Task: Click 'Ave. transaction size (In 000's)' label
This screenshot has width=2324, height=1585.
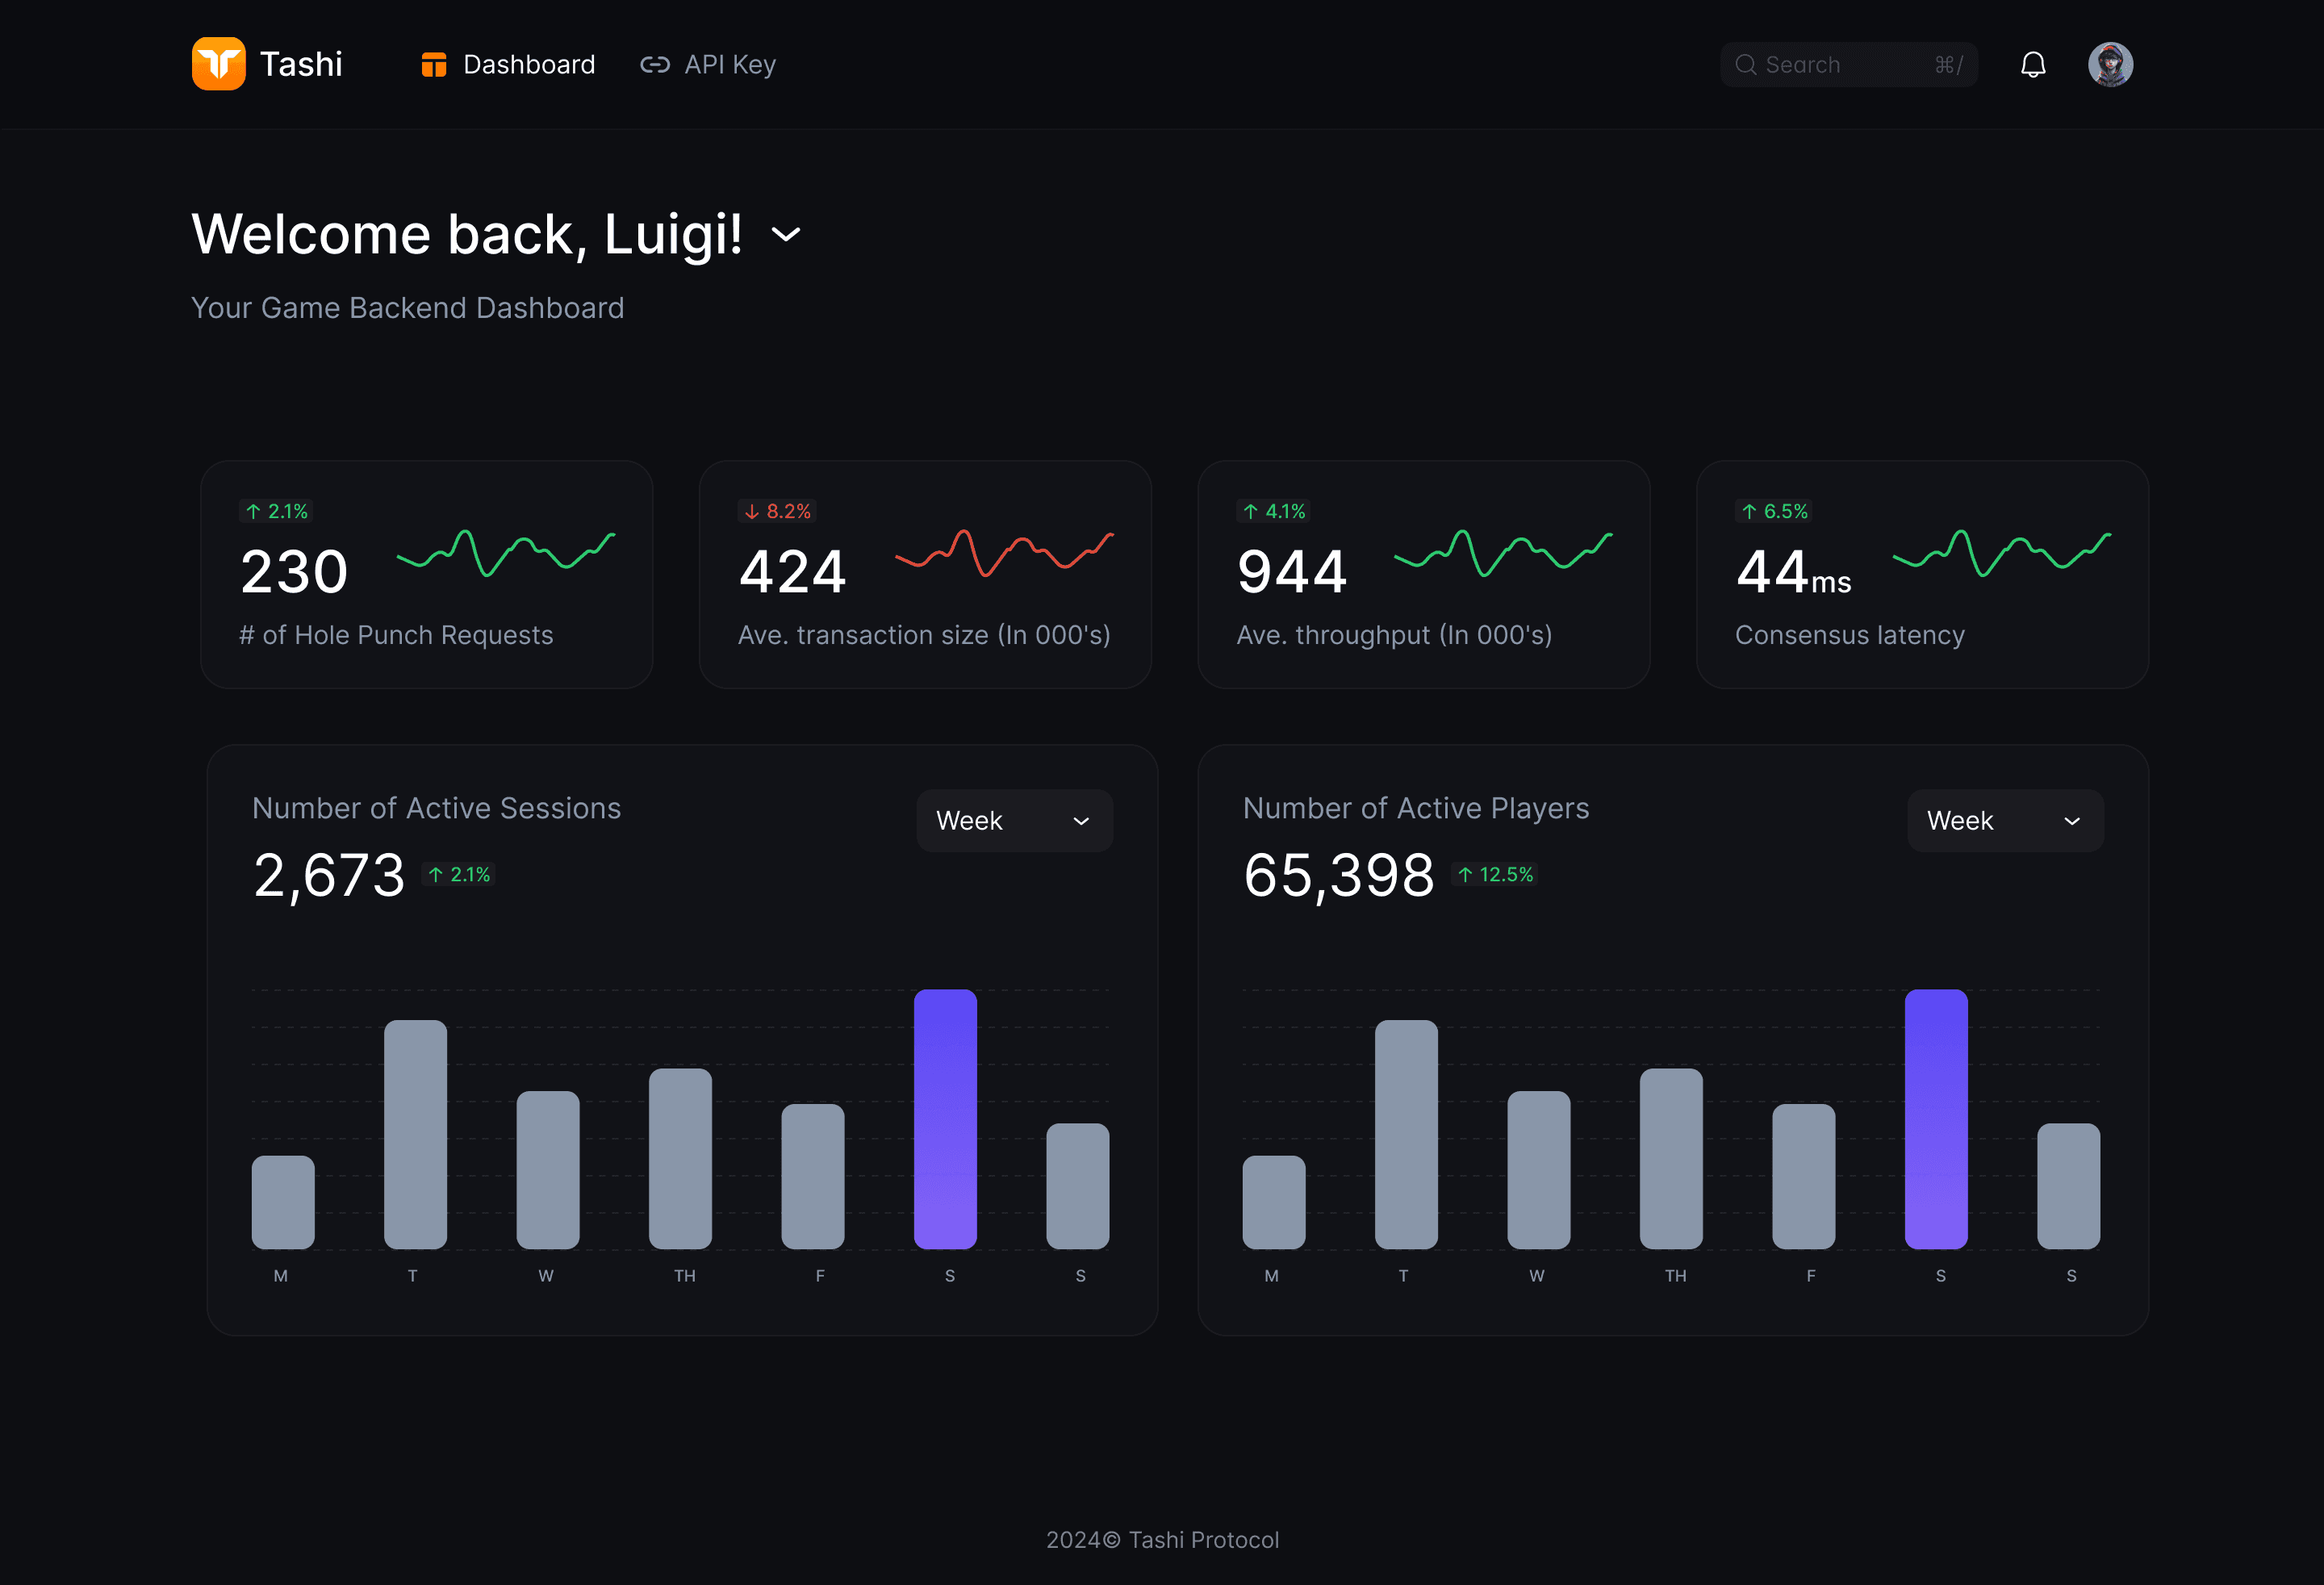Action: pyautogui.click(x=924, y=635)
